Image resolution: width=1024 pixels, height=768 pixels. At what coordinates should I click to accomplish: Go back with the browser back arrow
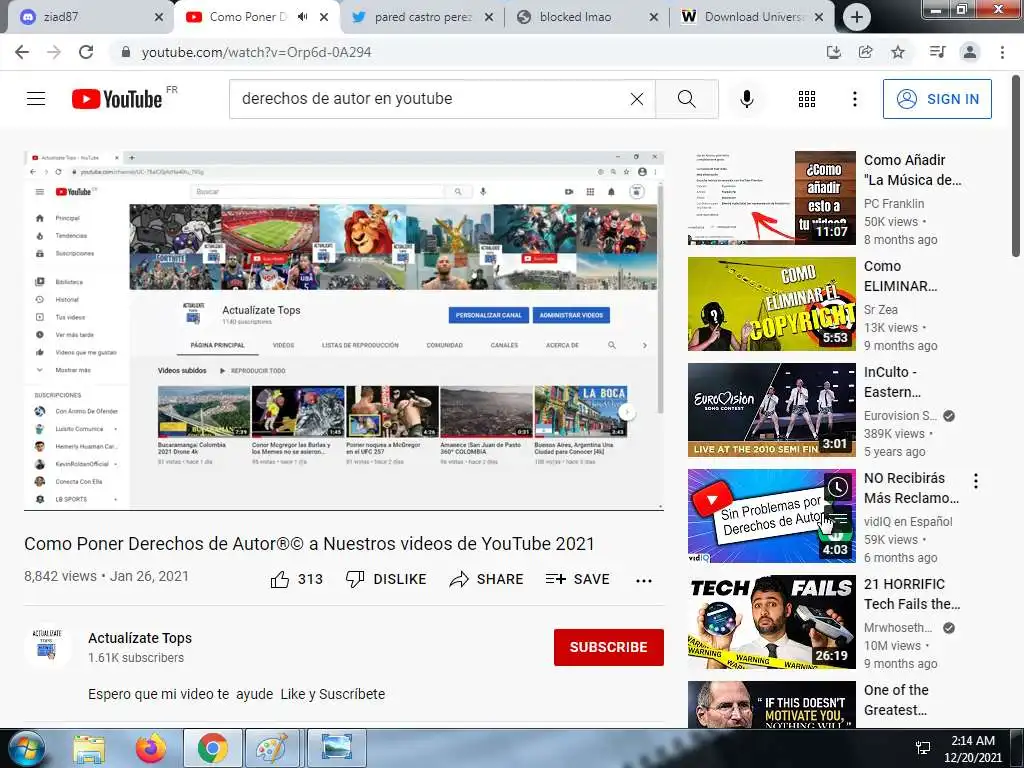pos(22,52)
